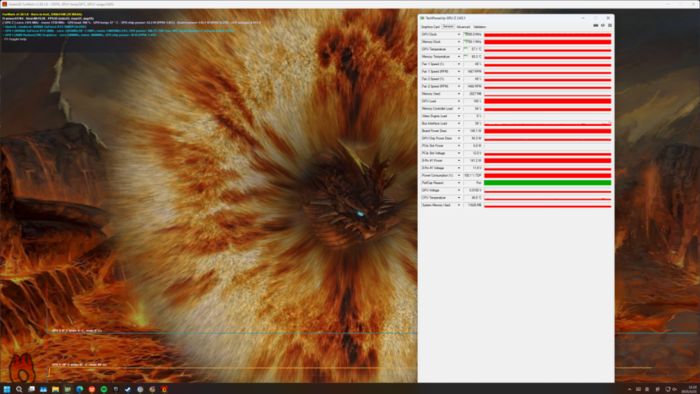The height and width of the screenshot is (394, 700).
Task: Click the GPU-Z refresh icon
Action: (603, 25)
